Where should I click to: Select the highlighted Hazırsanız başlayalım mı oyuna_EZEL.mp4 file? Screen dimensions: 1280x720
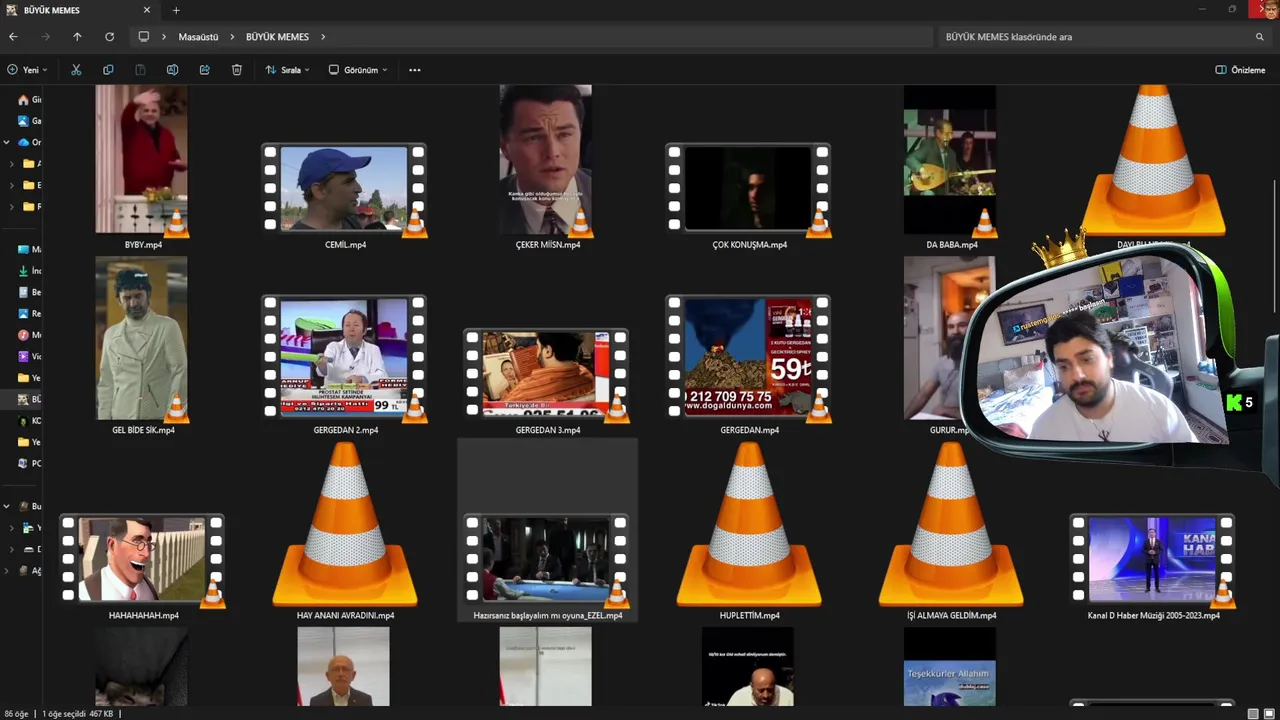pos(547,530)
